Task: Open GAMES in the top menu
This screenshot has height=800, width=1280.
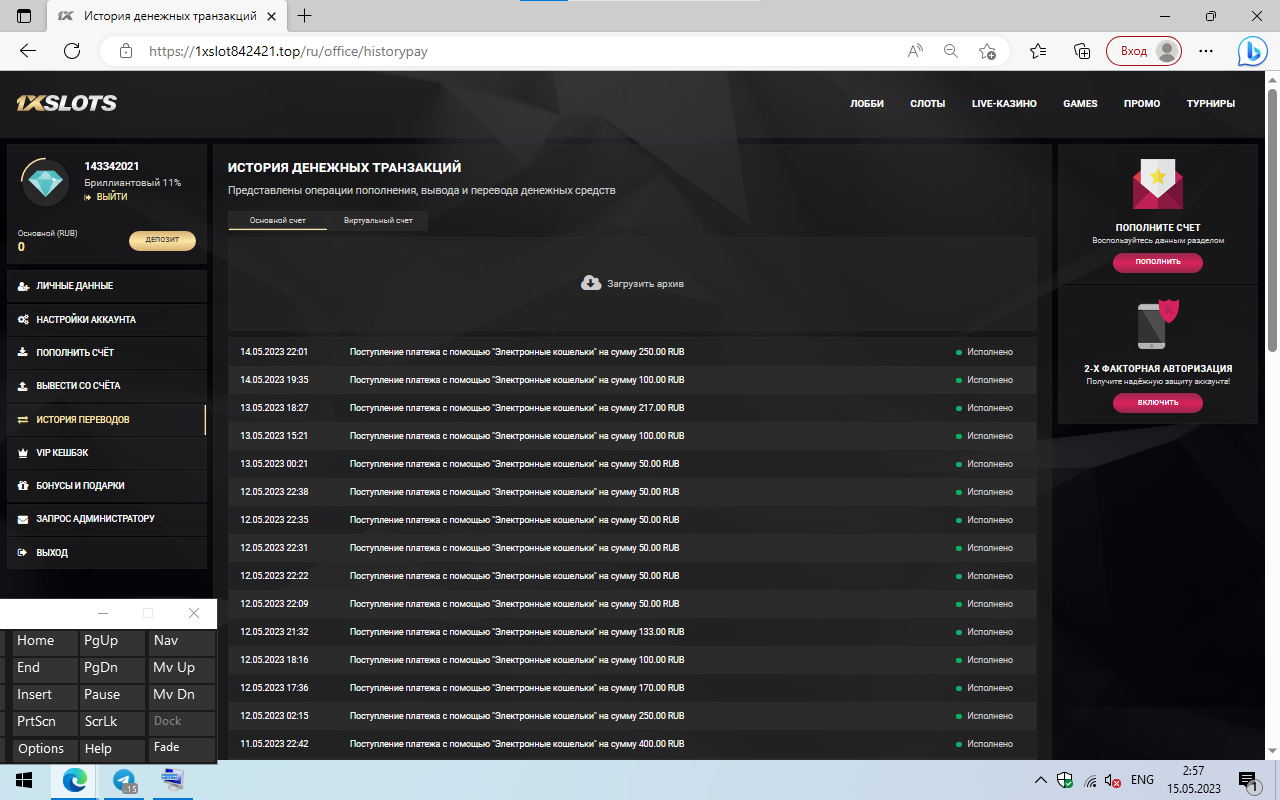Action: 1080,104
